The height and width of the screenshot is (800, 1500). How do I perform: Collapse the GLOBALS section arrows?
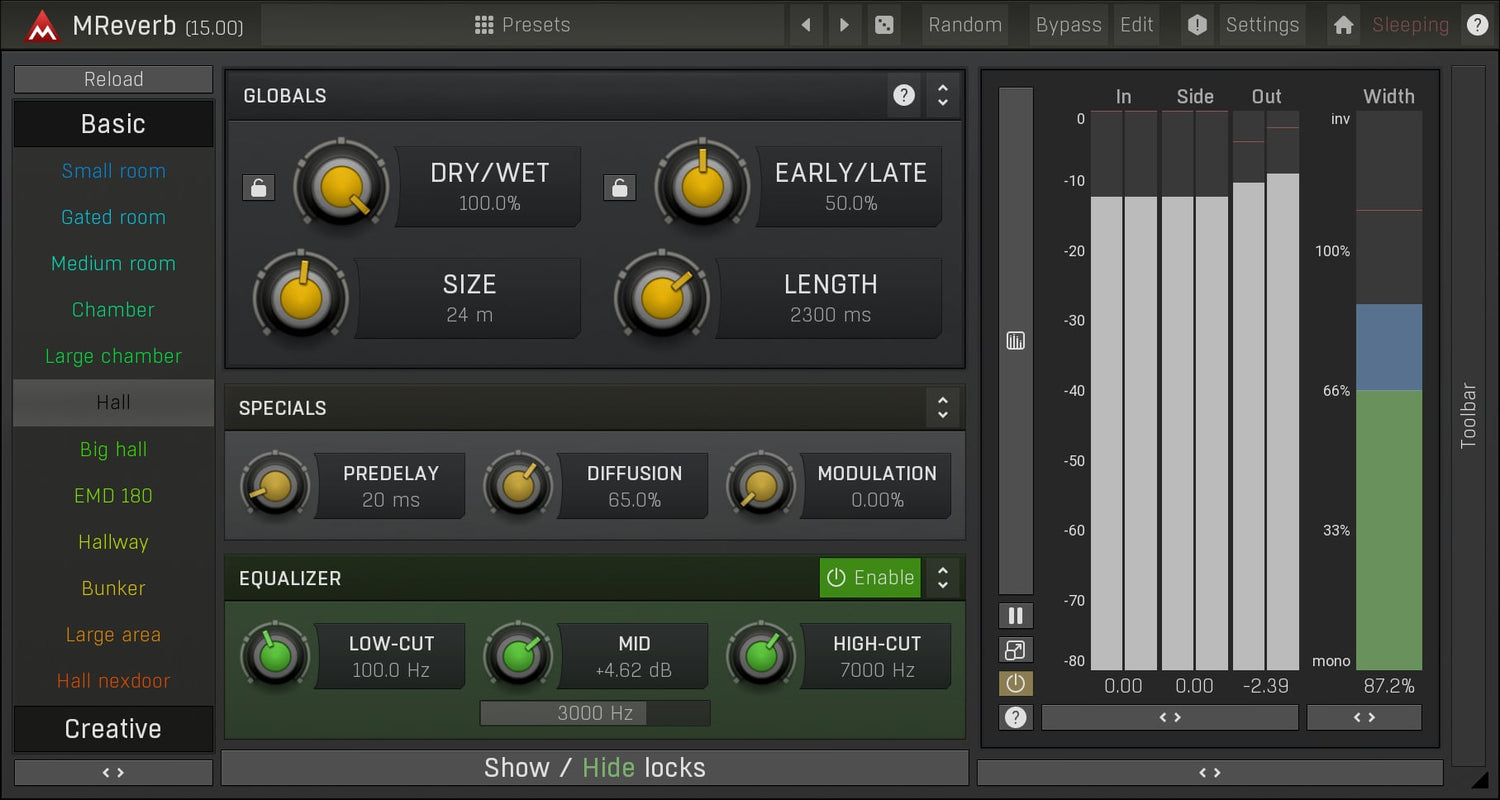[942, 96]
